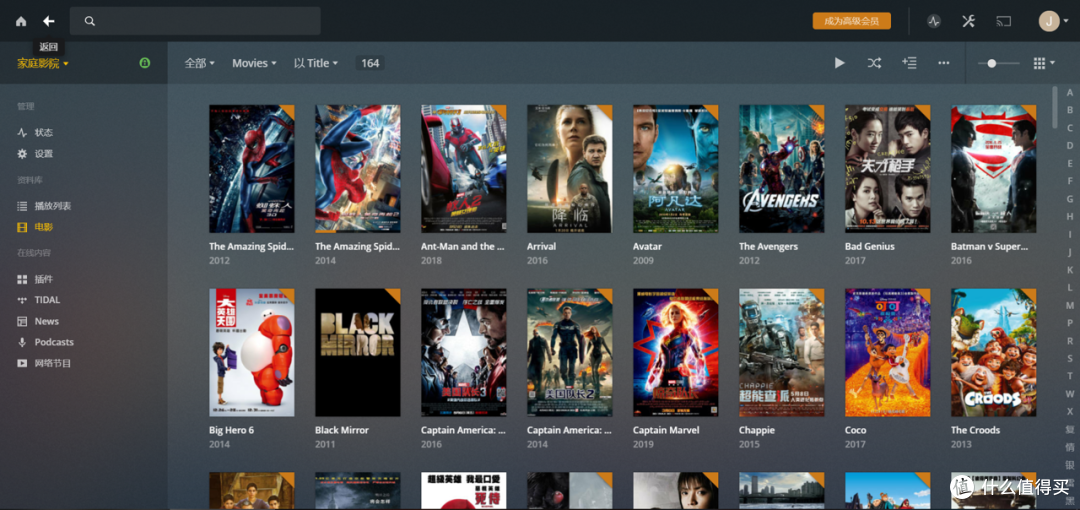This screenshot has width=1080, height=510.
Task: Click the green secure lock icon
Action: pyautogui.click(x=145, y=63)
